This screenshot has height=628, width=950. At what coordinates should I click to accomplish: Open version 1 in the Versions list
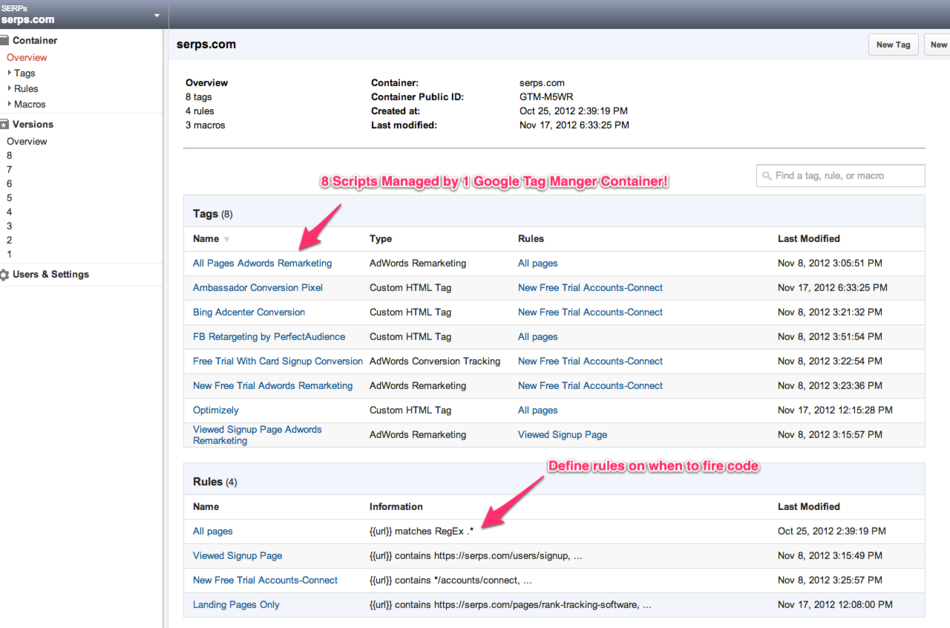(x=10, y=254)
